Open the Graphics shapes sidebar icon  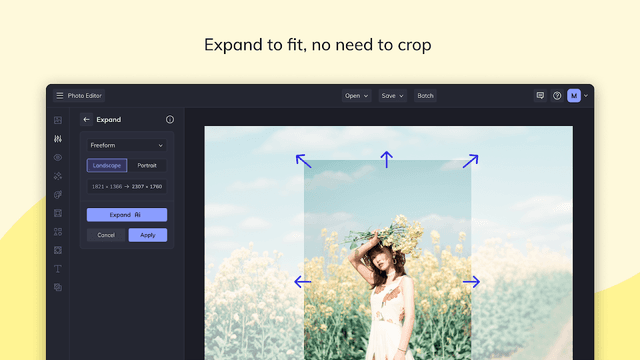coord(58,232)
